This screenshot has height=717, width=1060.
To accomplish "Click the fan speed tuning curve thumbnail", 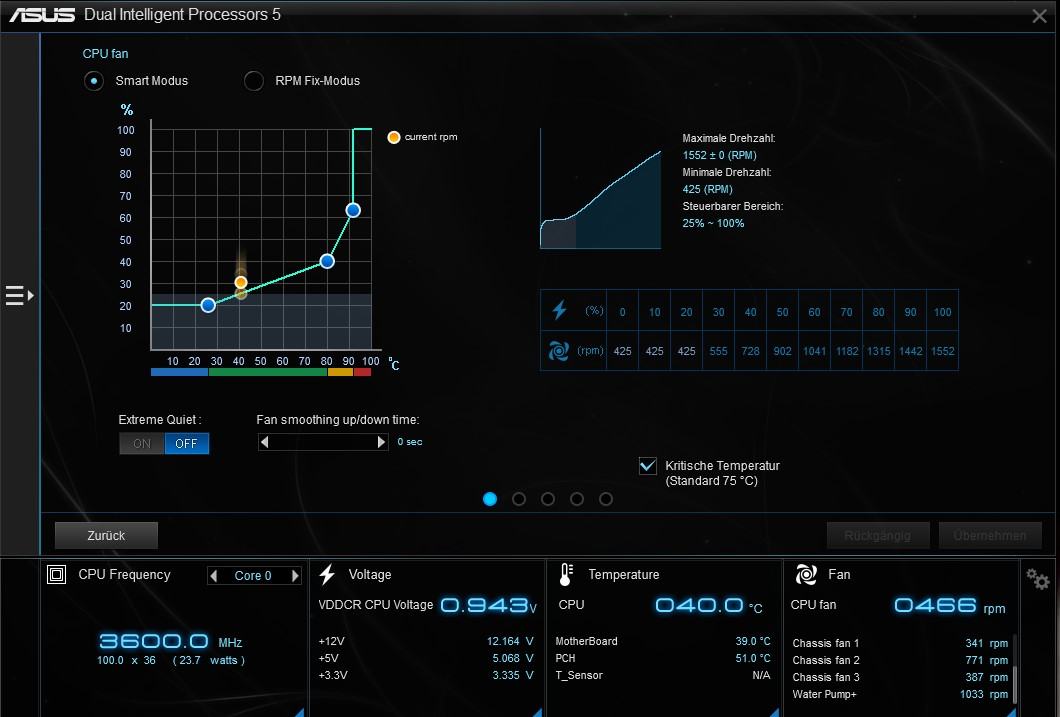I will tap(600, 189).
